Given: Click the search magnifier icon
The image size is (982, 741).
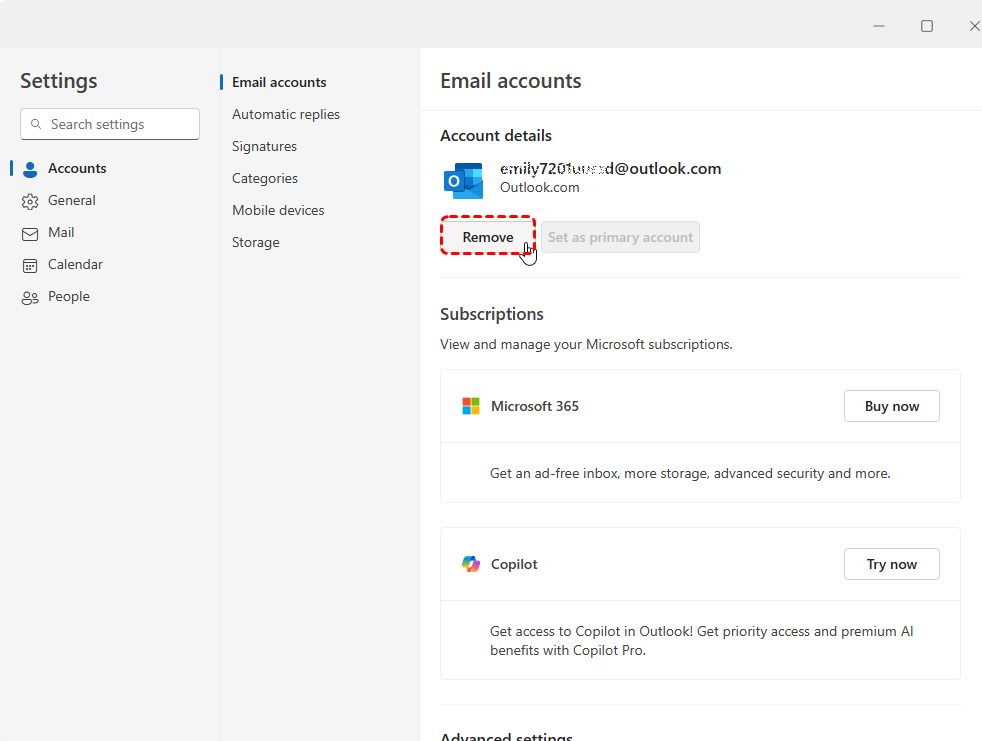Looking at the screenshot, I should 37,125.
